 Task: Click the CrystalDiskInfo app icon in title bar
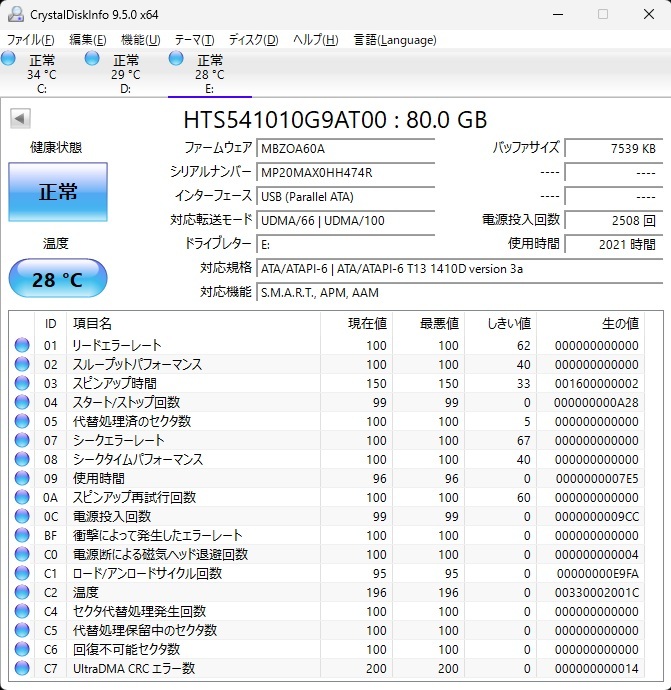point(15,15)
